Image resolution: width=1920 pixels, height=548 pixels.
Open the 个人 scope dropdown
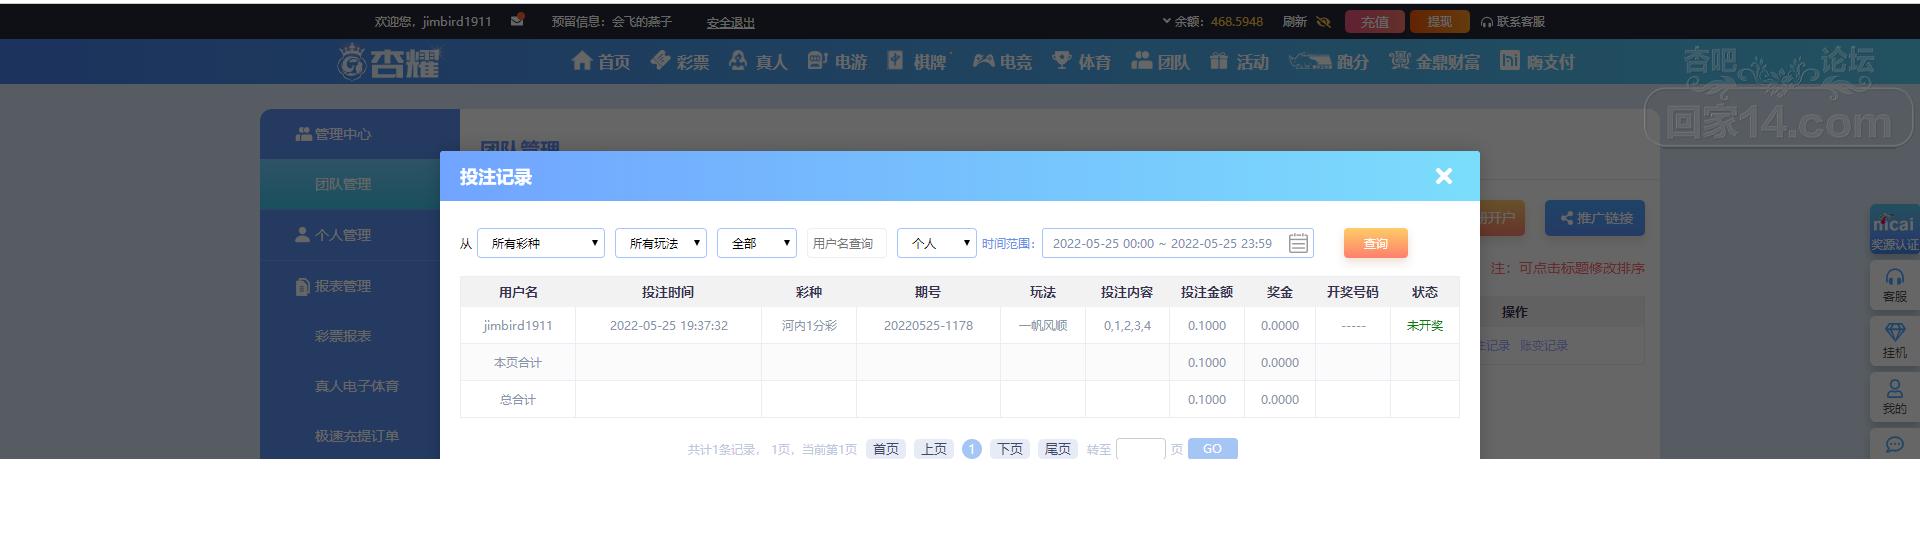(x=937, y=243)
